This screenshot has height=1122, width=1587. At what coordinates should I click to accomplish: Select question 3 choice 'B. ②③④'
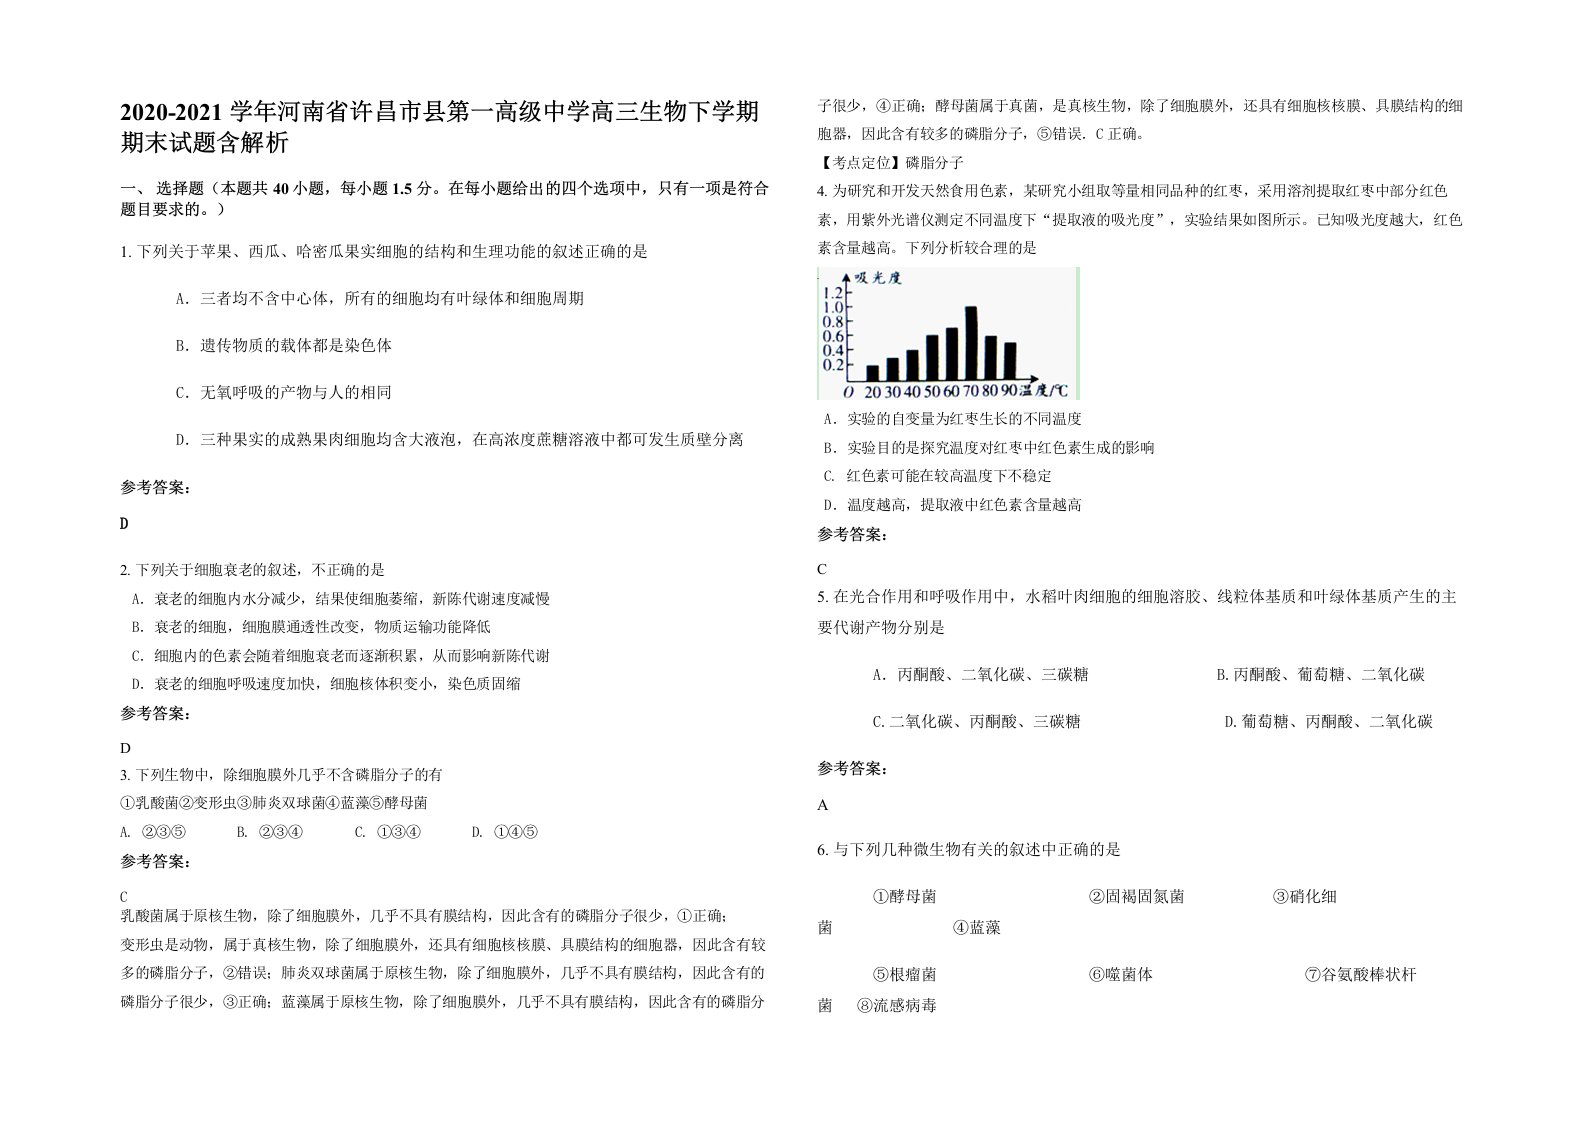pos(270,832)
